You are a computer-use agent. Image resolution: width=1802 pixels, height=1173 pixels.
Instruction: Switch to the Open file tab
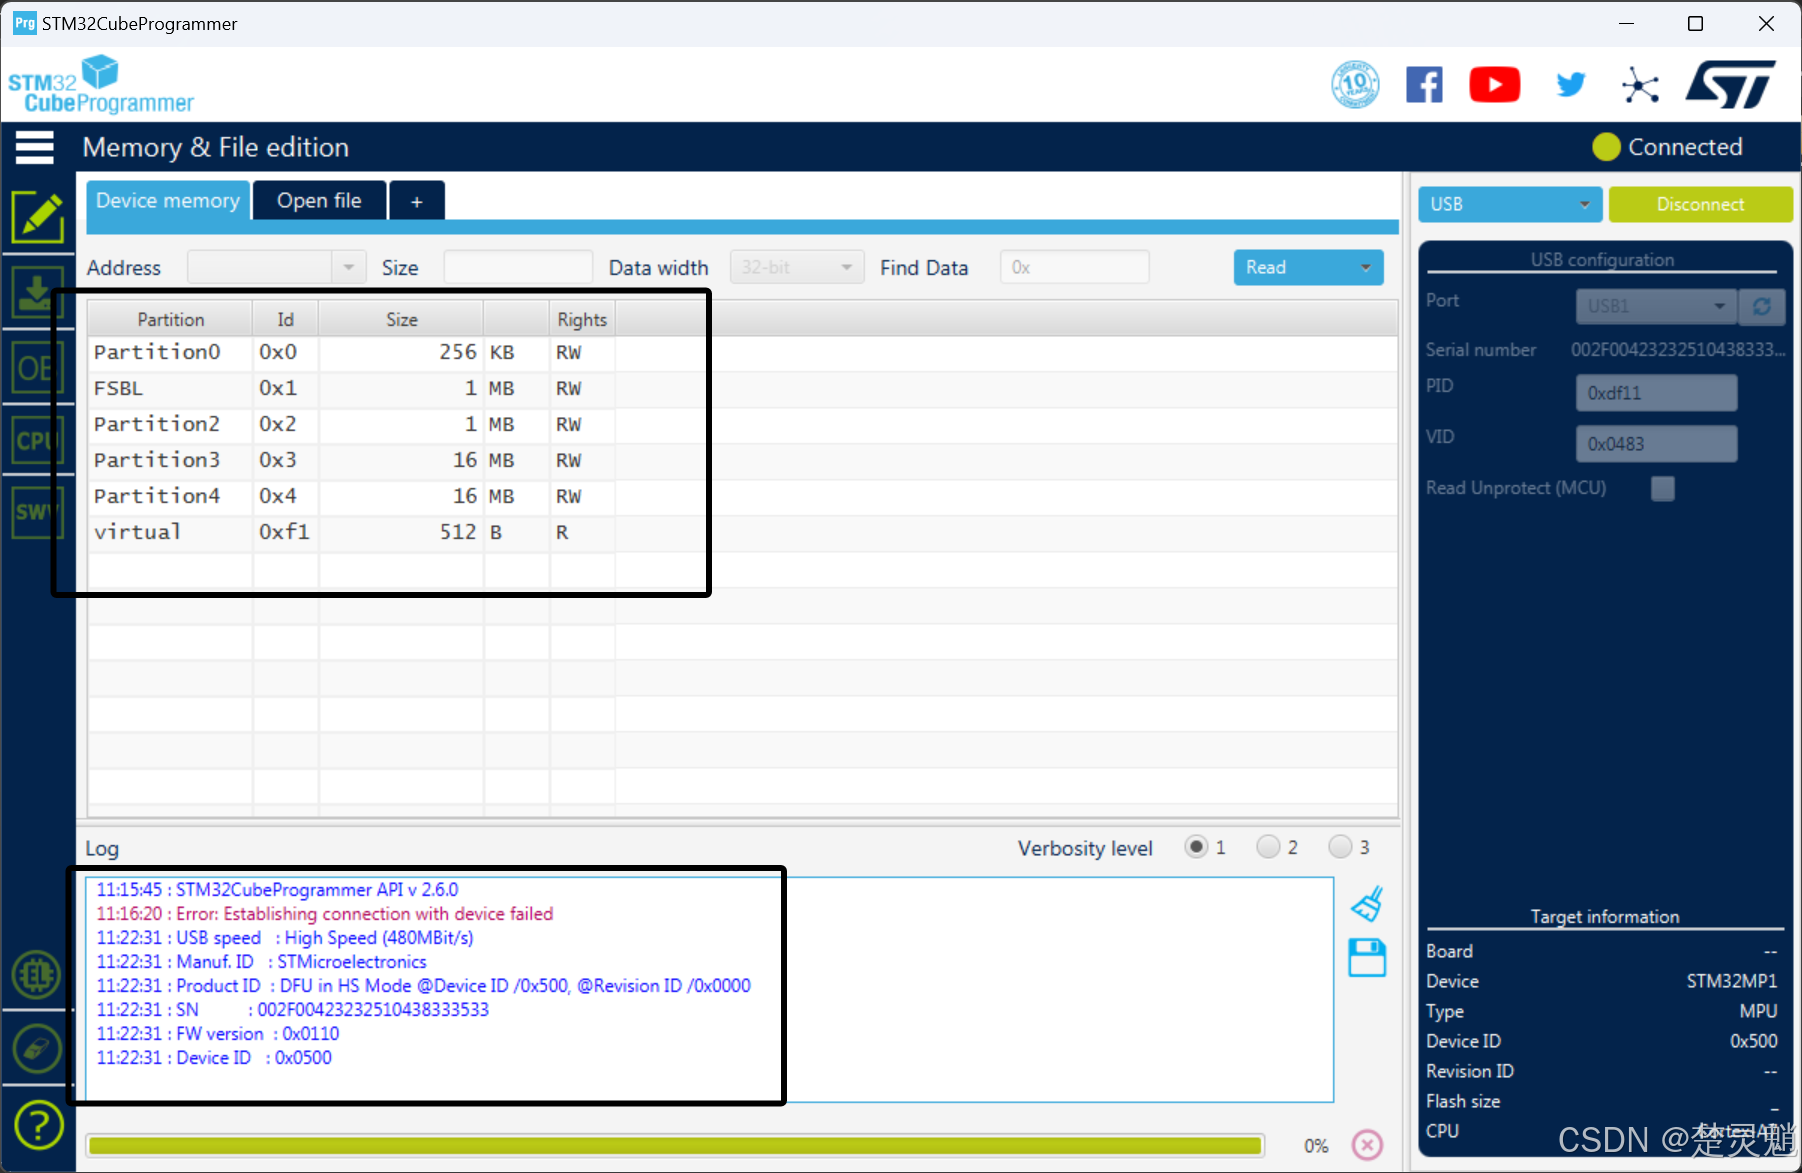[x=320, y=200]
